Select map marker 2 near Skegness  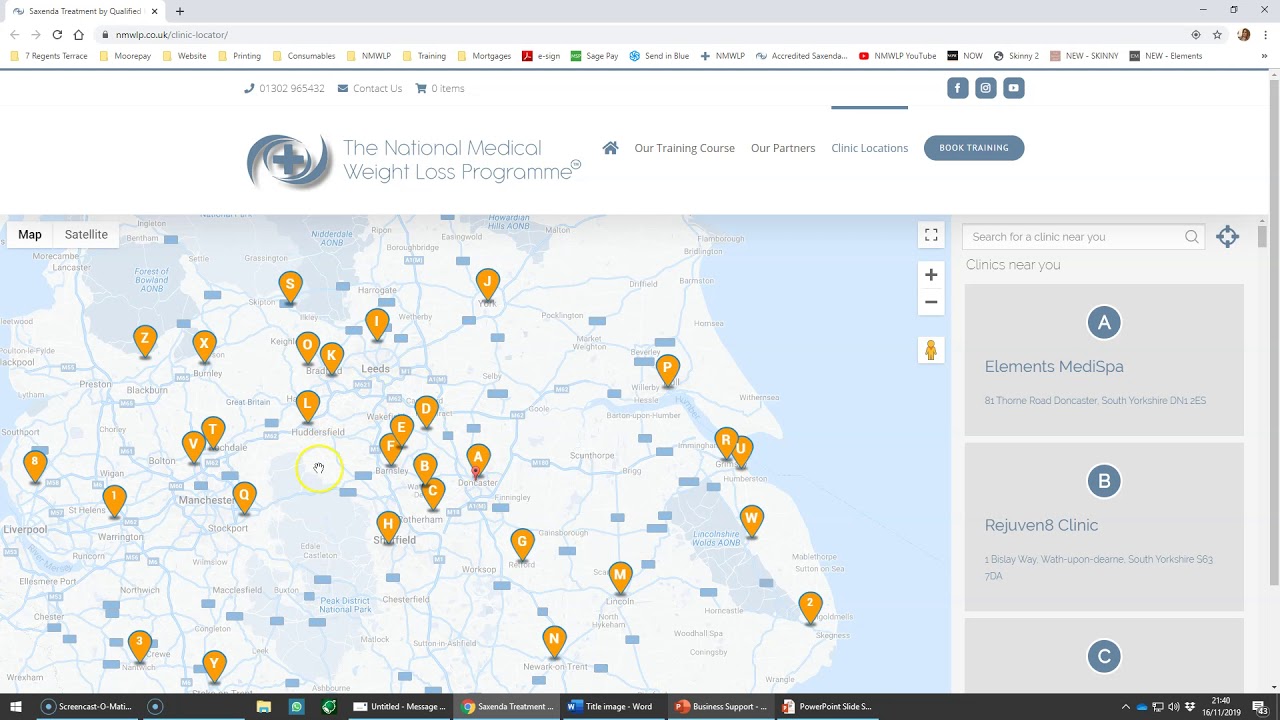810,606
